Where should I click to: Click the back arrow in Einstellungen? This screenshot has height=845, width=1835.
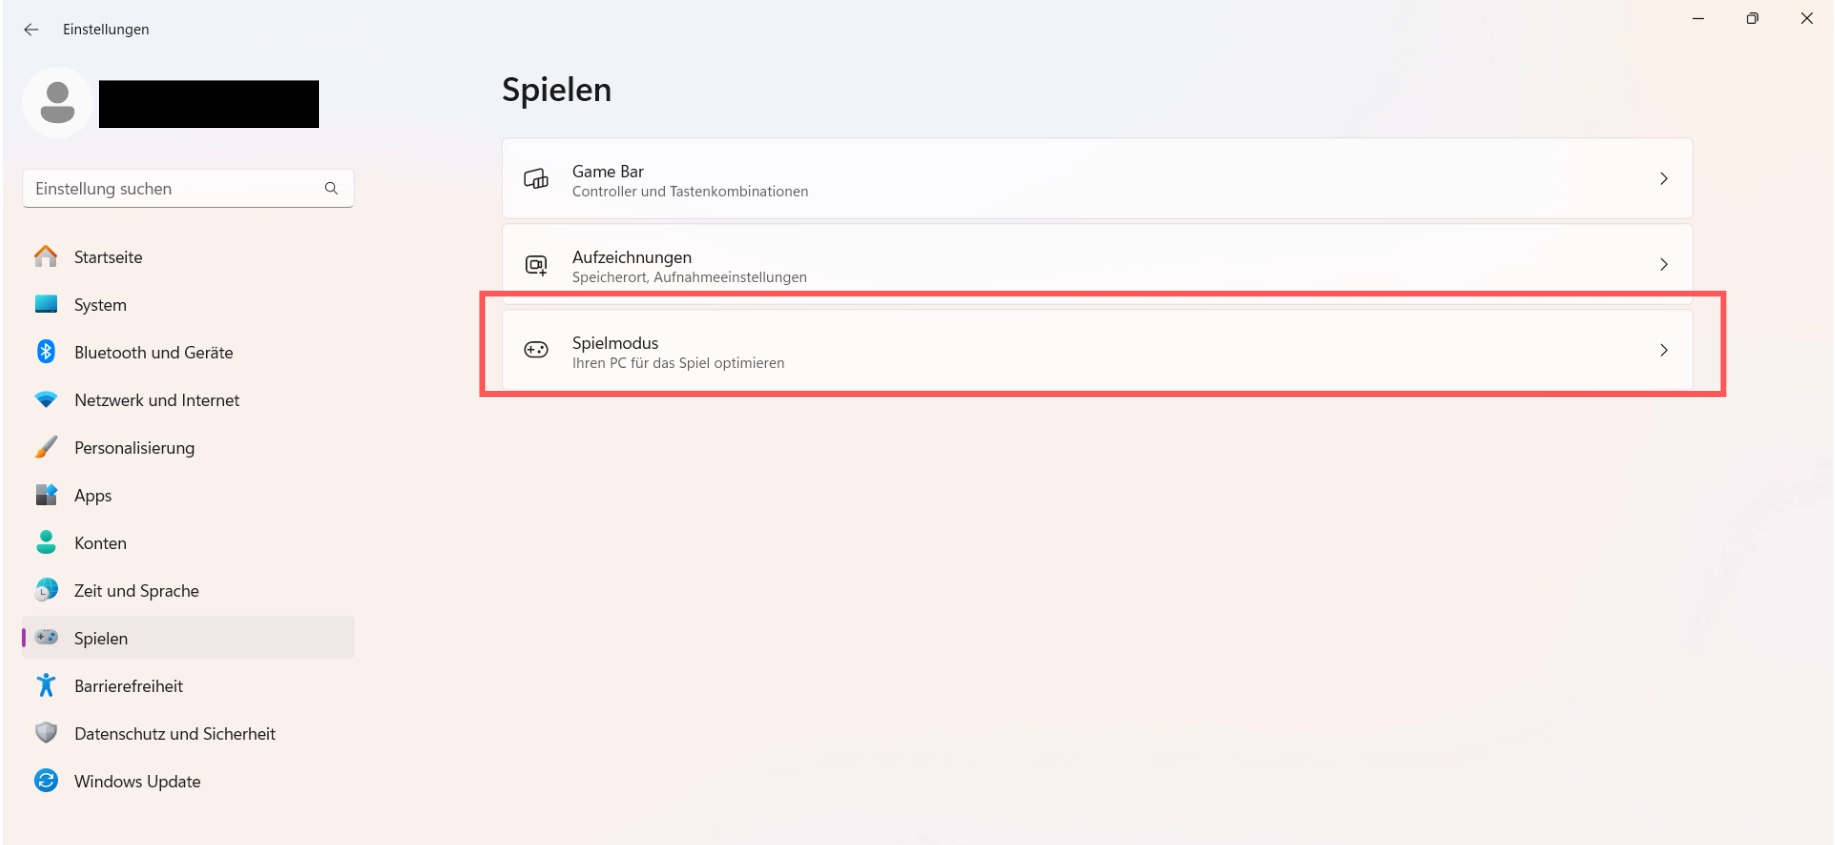[x=31, y=30]
